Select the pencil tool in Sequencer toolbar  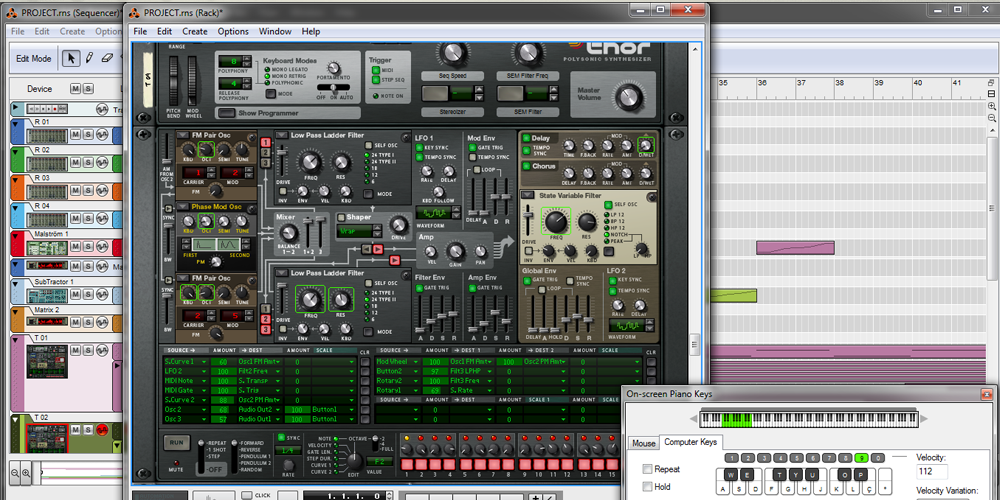click(x=89, y=58)
